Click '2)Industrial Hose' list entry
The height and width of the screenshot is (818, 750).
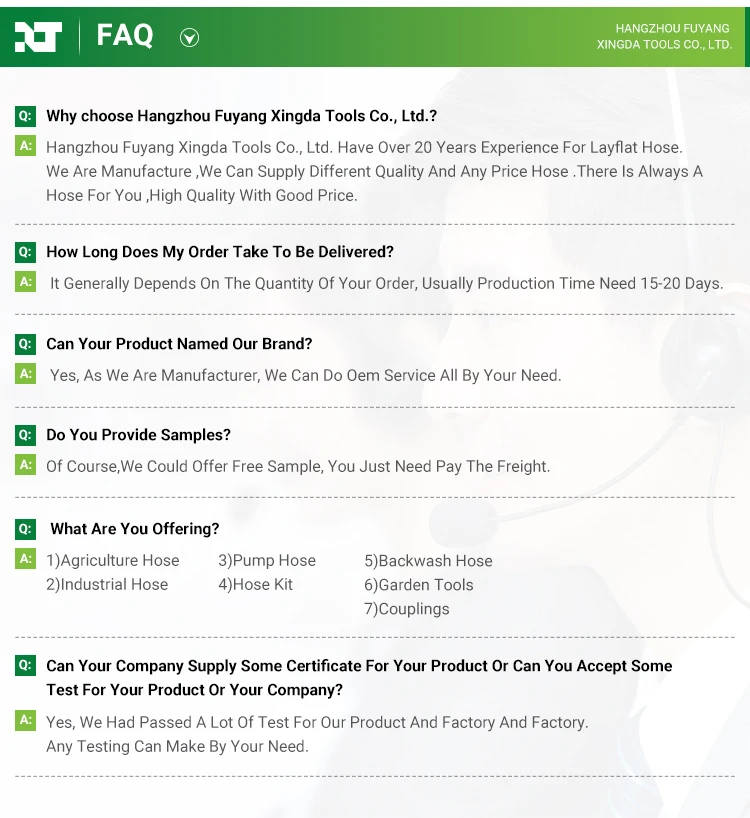pyautogui.click(x=107, y=584)
